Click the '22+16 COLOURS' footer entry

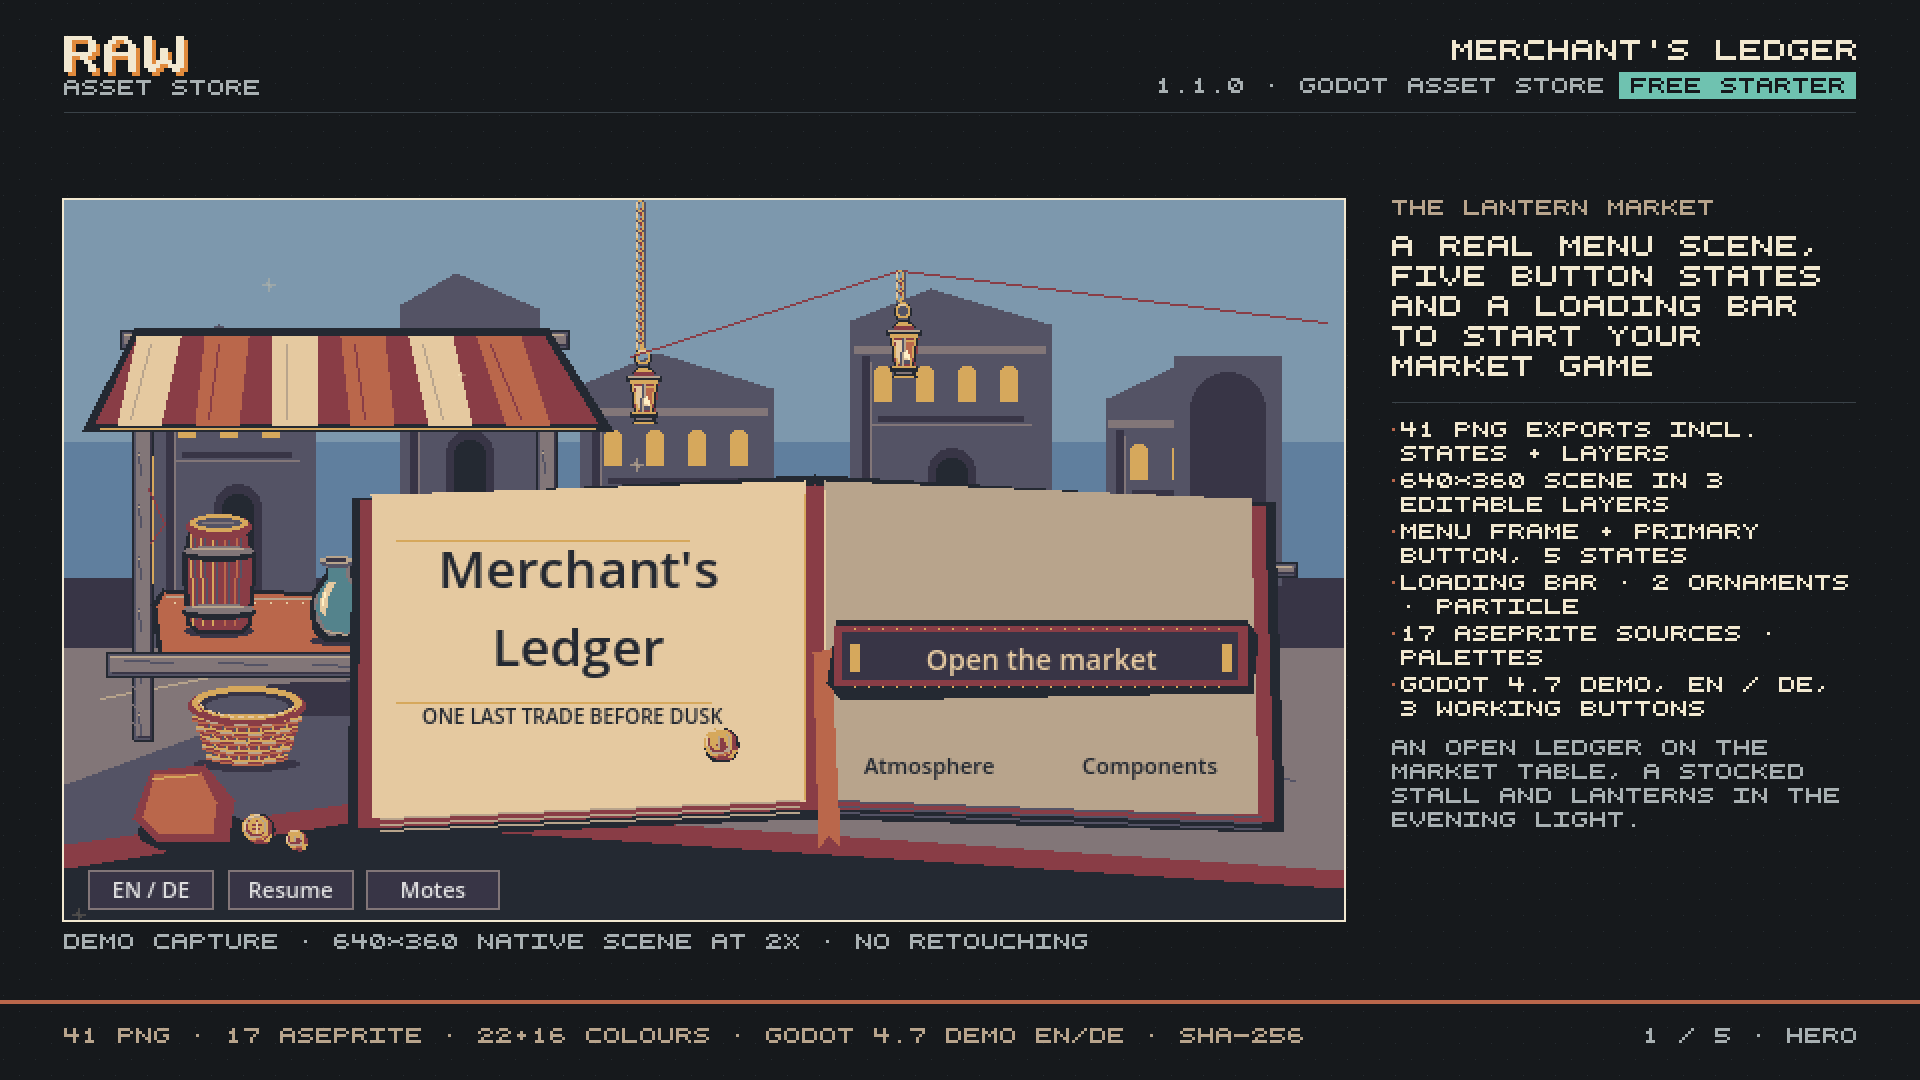pos(593,1036)
